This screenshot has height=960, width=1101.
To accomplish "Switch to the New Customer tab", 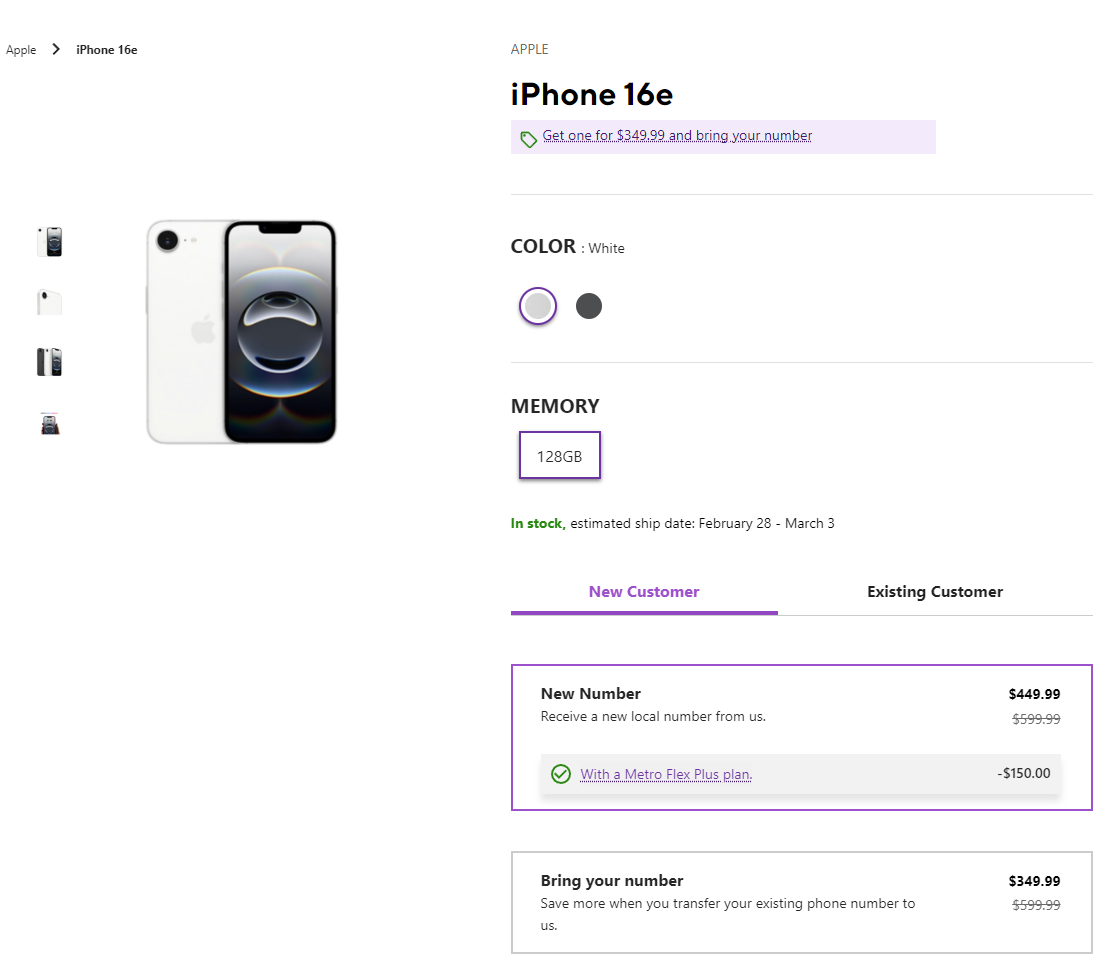I will point(644,592).
